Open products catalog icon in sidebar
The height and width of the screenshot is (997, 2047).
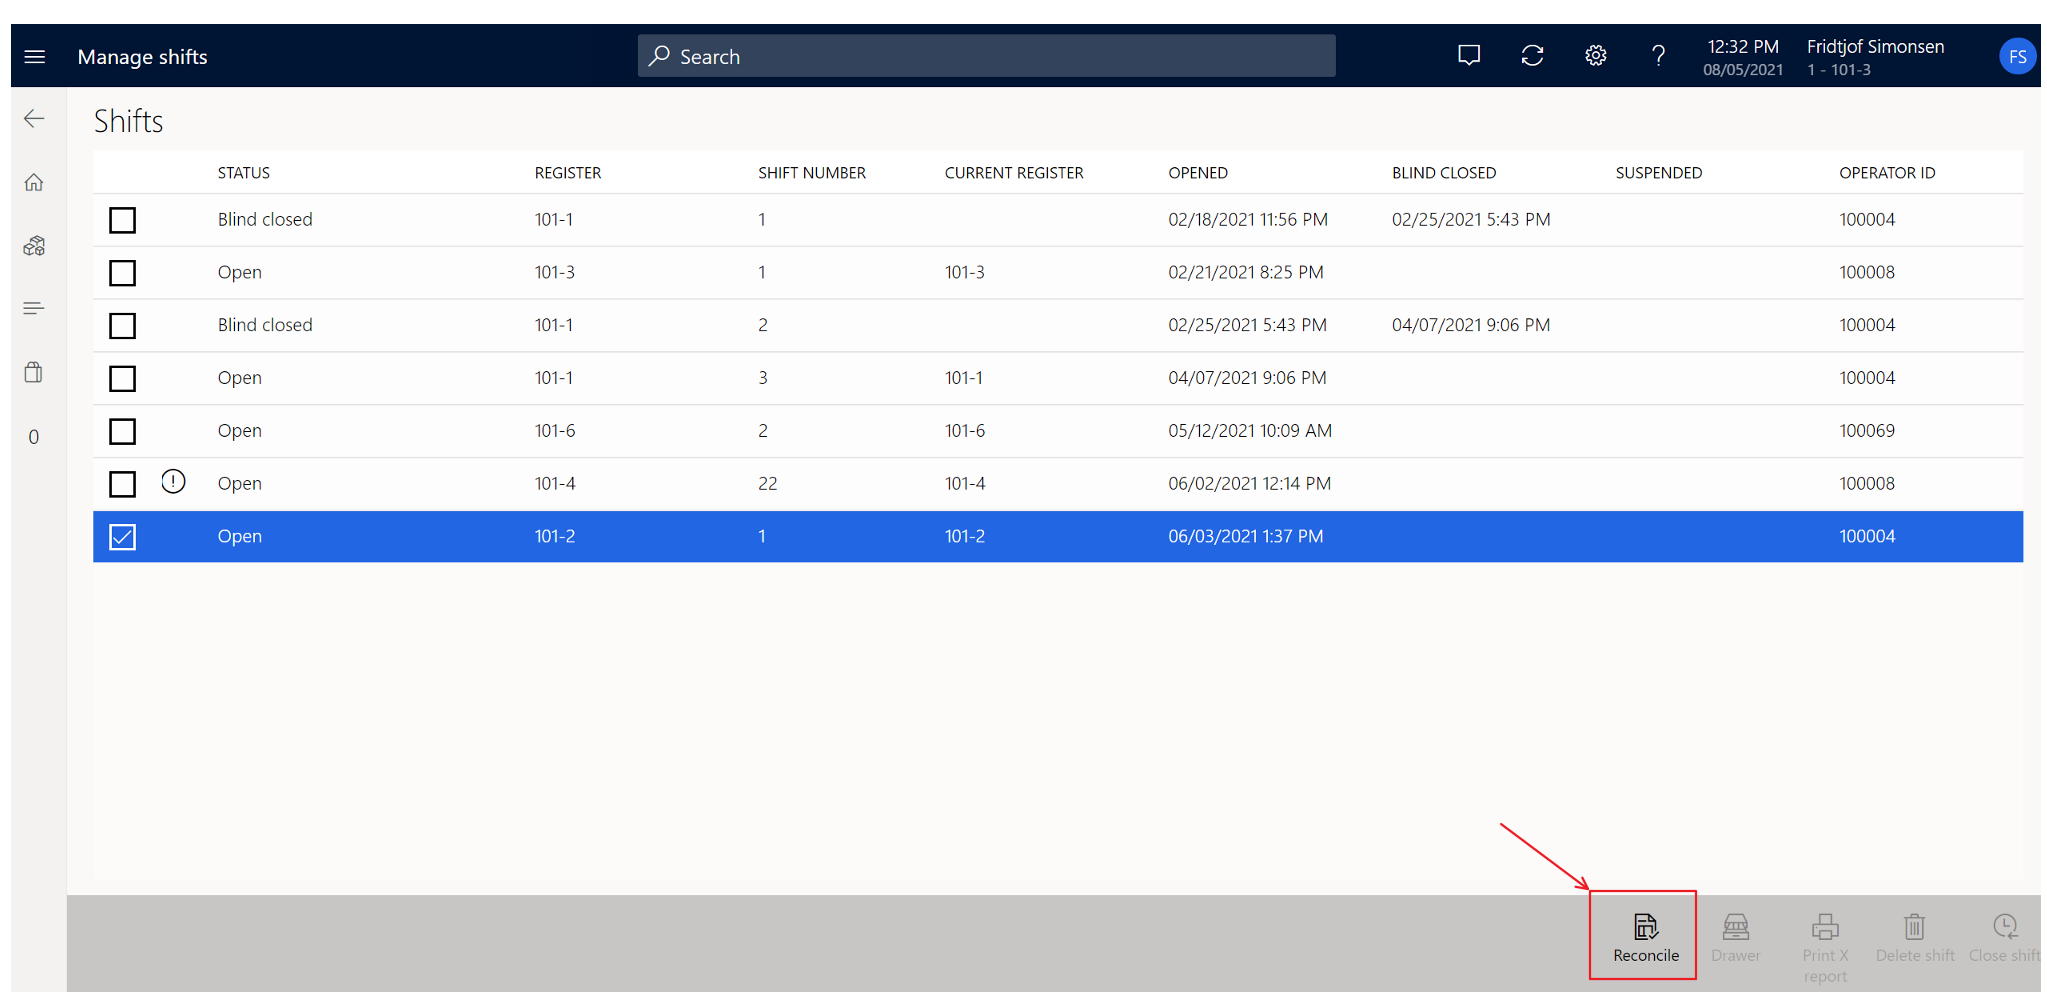point(35,246)
